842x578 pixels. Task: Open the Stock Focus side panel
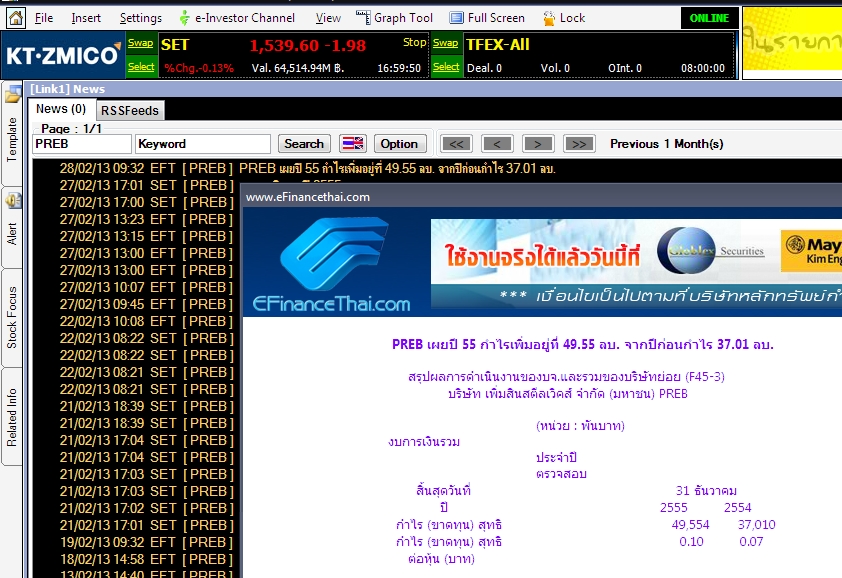[x=12, y=317]
